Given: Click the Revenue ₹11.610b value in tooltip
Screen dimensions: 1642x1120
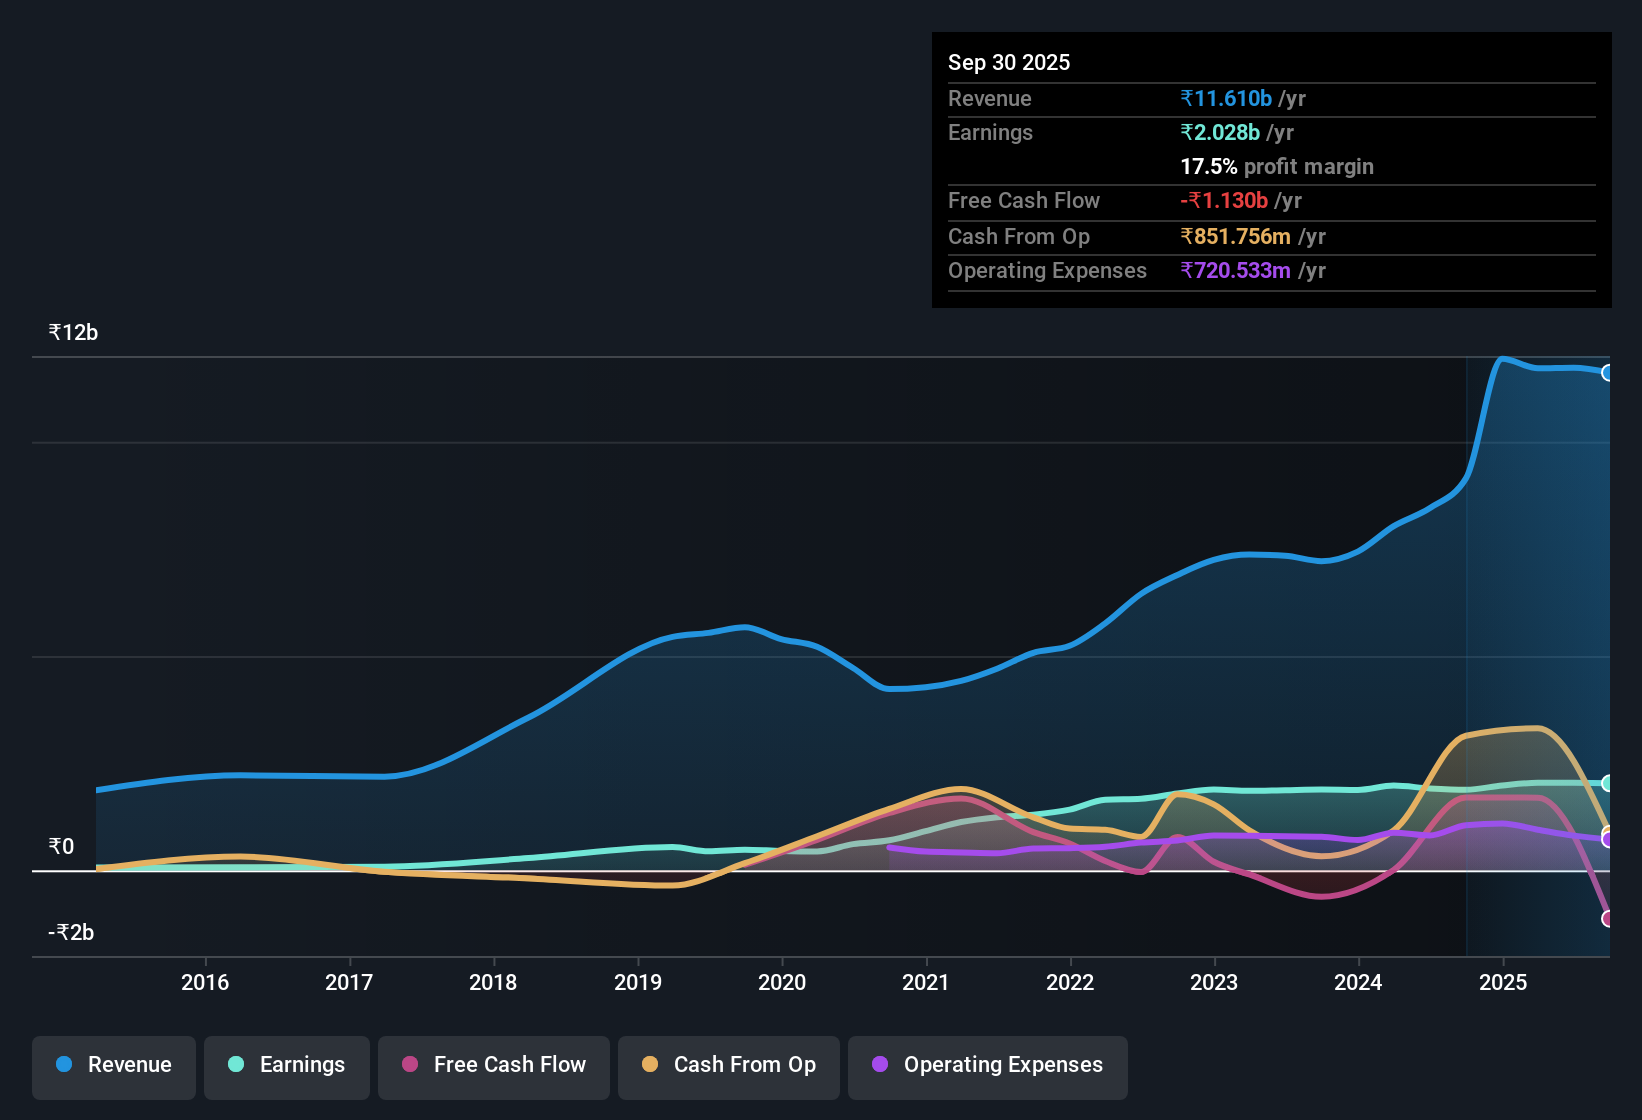Looking at the screenshot, I should point(1227,98).
